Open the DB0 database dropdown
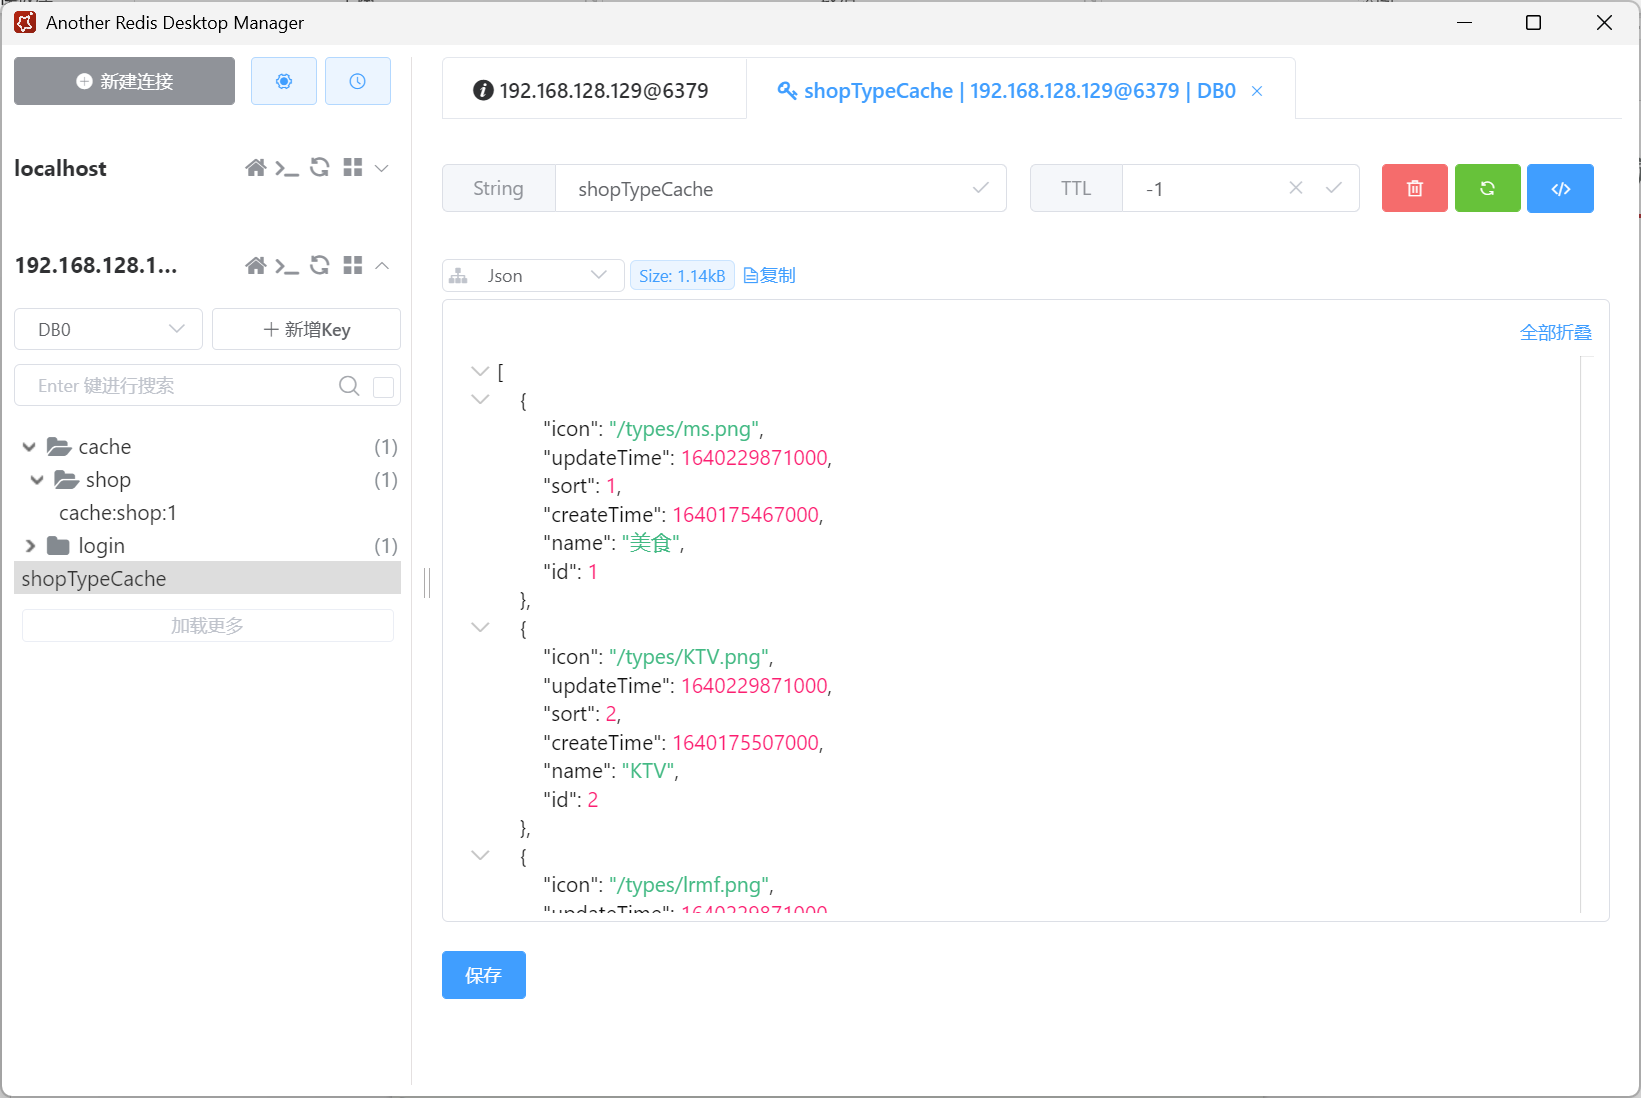 pyautogui.click(x=108, y=329)
